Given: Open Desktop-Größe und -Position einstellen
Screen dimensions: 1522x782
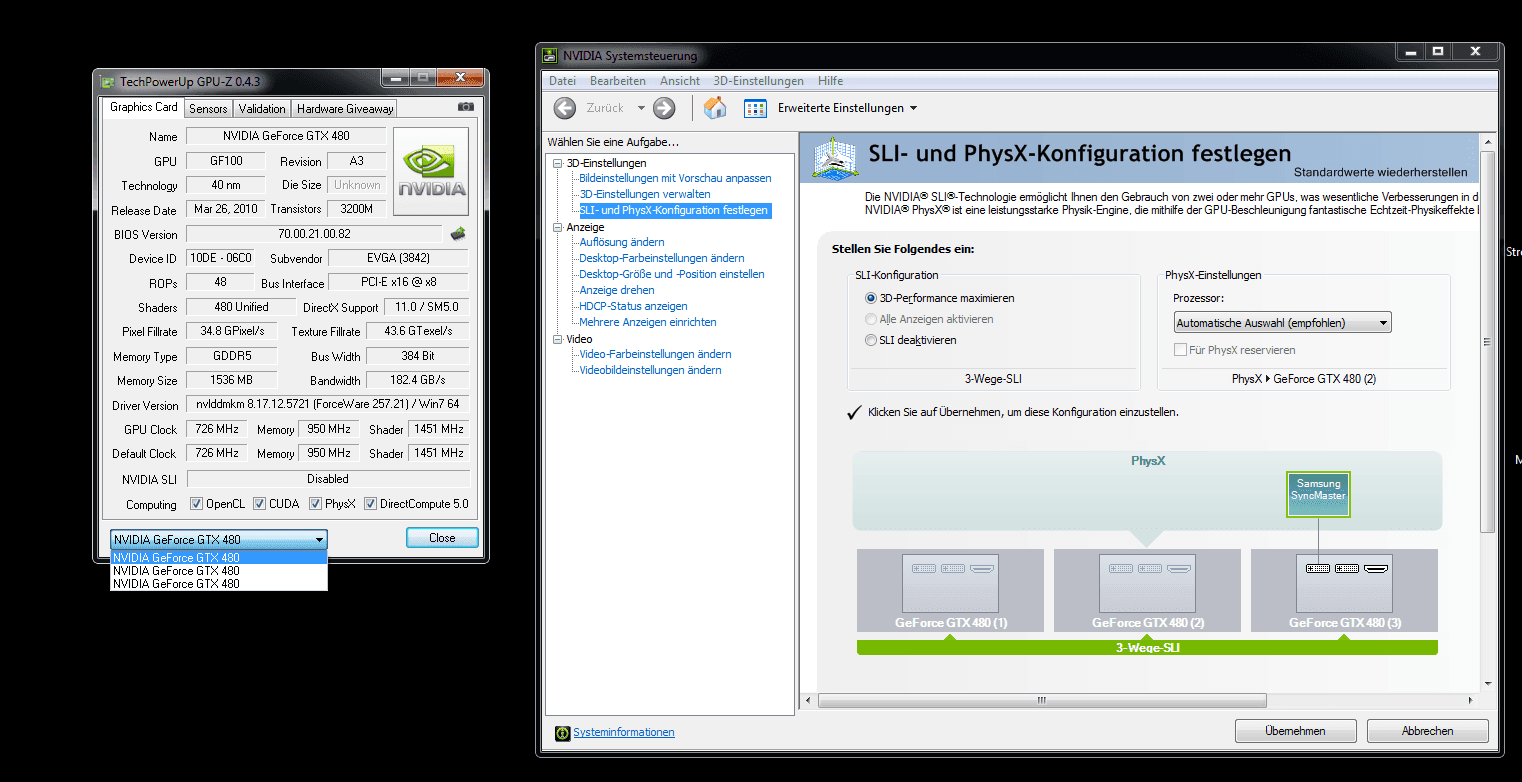Looking at the screenshot, I should coord(672,274).
